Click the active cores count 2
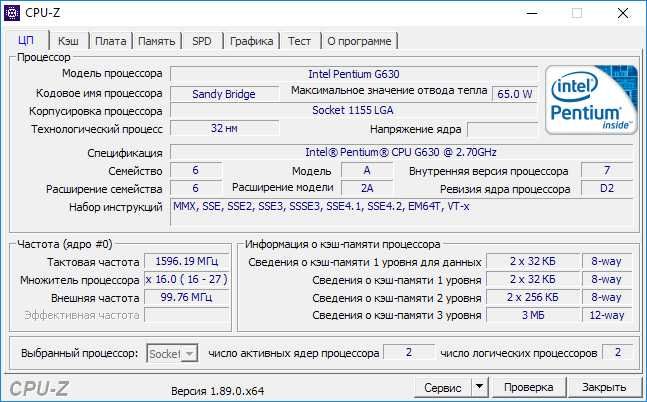Image resolution: width=647 pixels, height=402 pixels. [x=409, y=352]
